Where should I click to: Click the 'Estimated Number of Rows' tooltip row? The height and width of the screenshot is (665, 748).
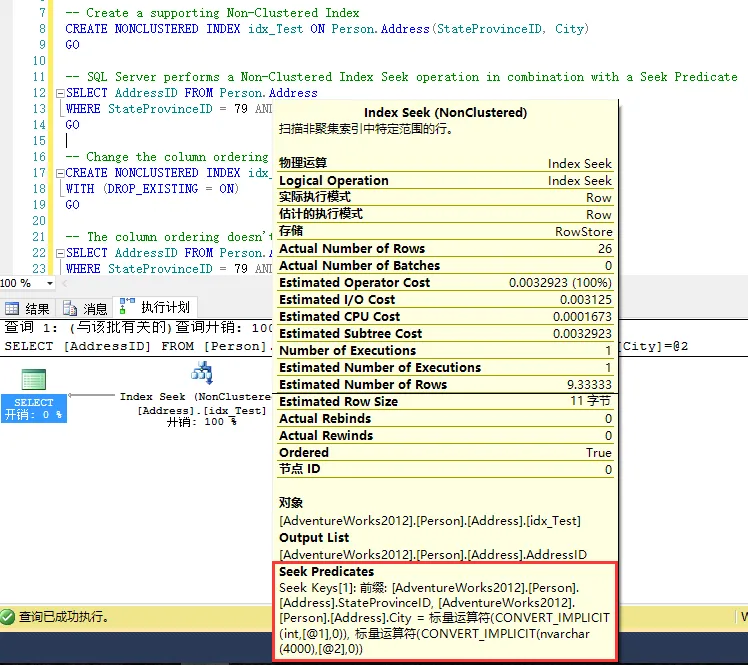(445, 384)
